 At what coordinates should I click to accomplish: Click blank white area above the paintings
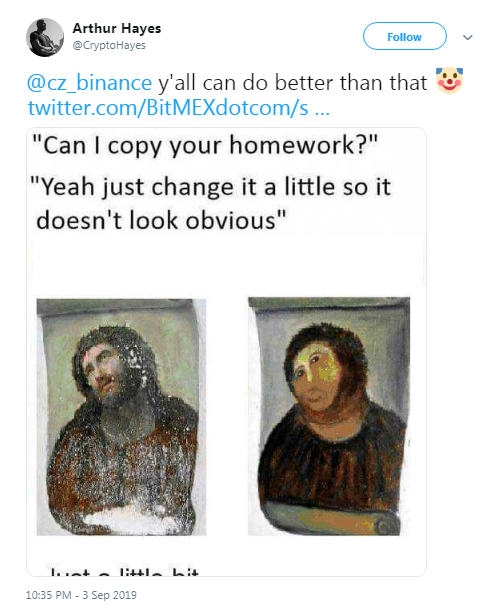226,268
